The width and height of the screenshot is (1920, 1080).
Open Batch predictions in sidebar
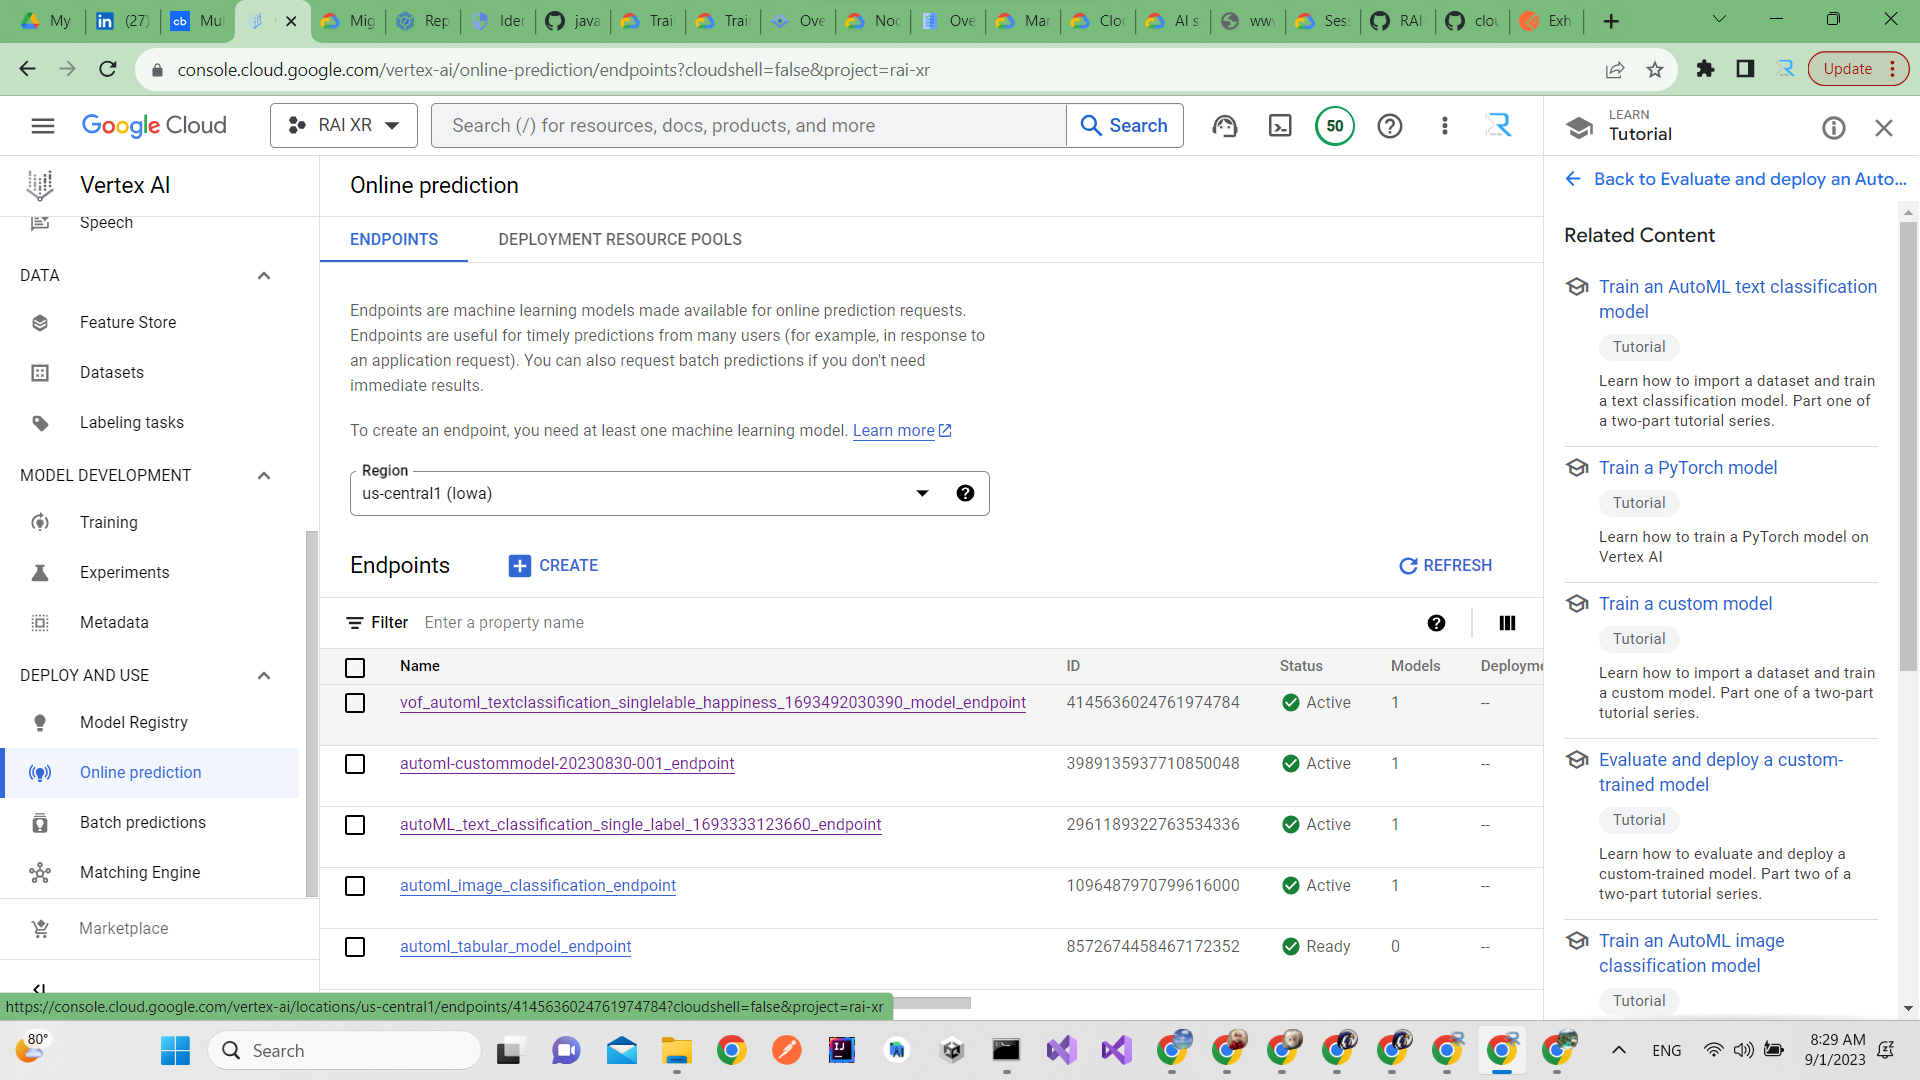pyautogui.click(x=142, y=822)
